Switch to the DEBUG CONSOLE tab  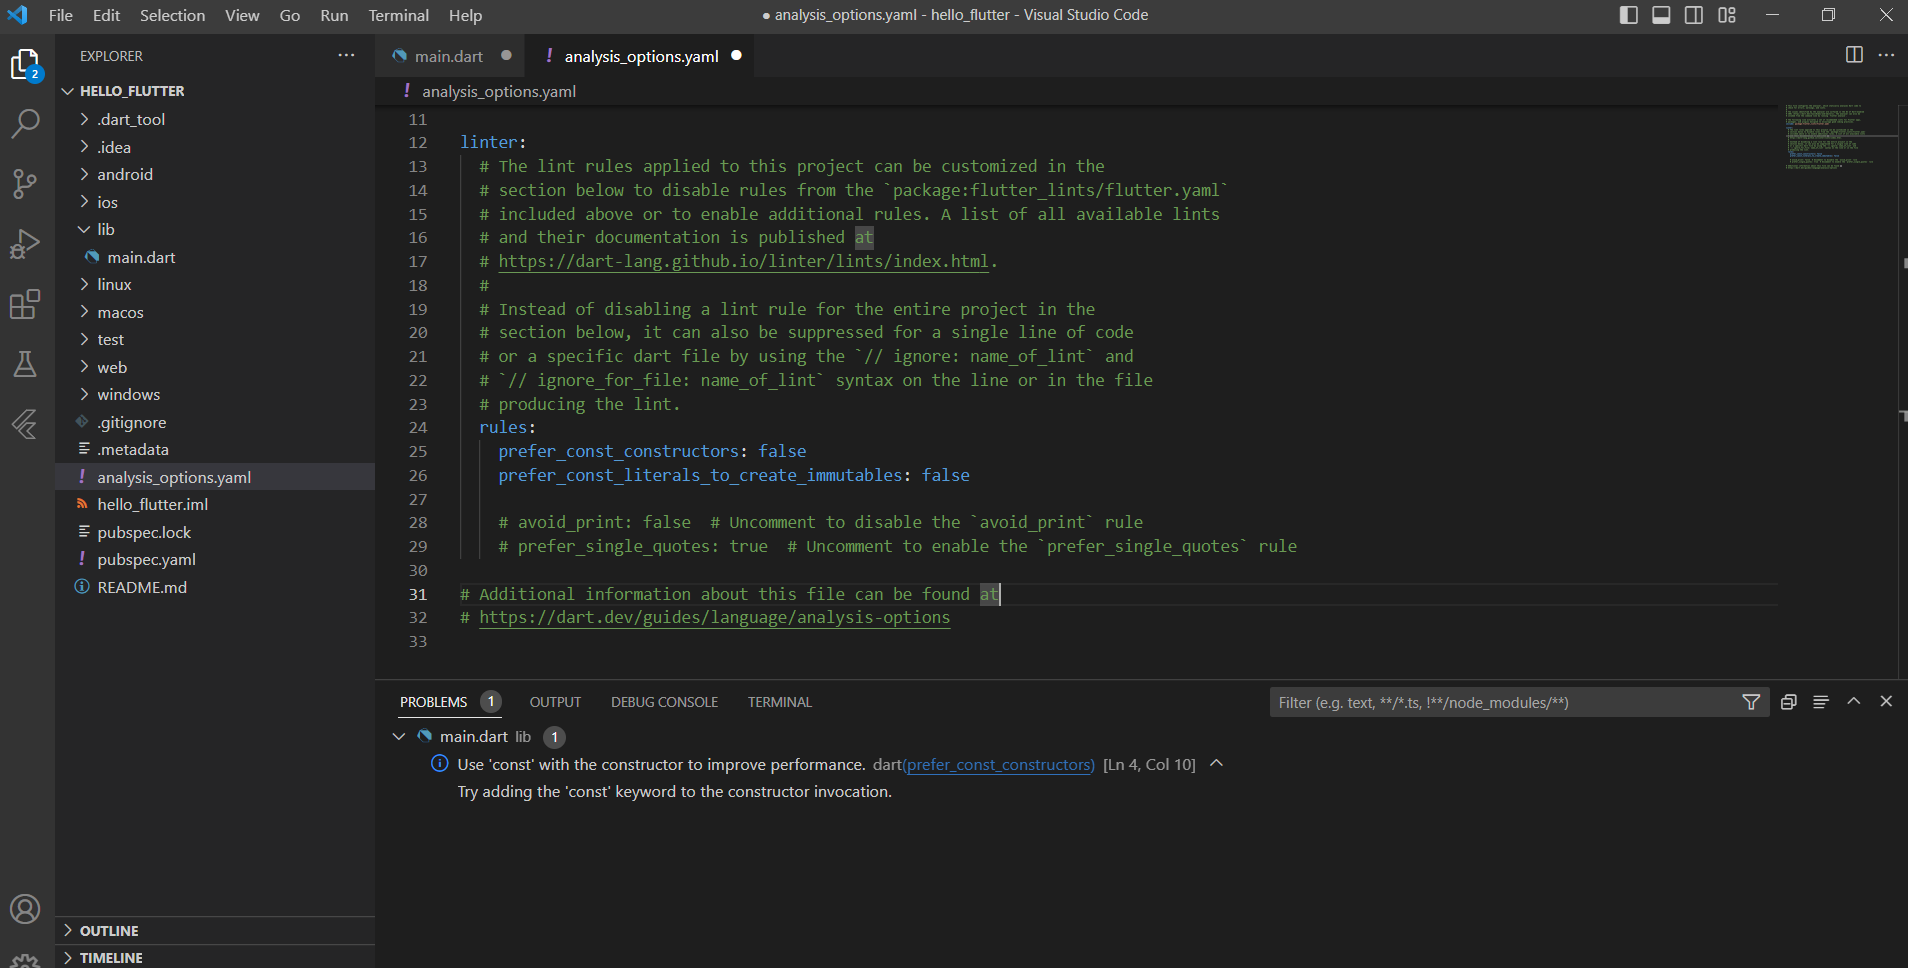(x=664, y=702)
